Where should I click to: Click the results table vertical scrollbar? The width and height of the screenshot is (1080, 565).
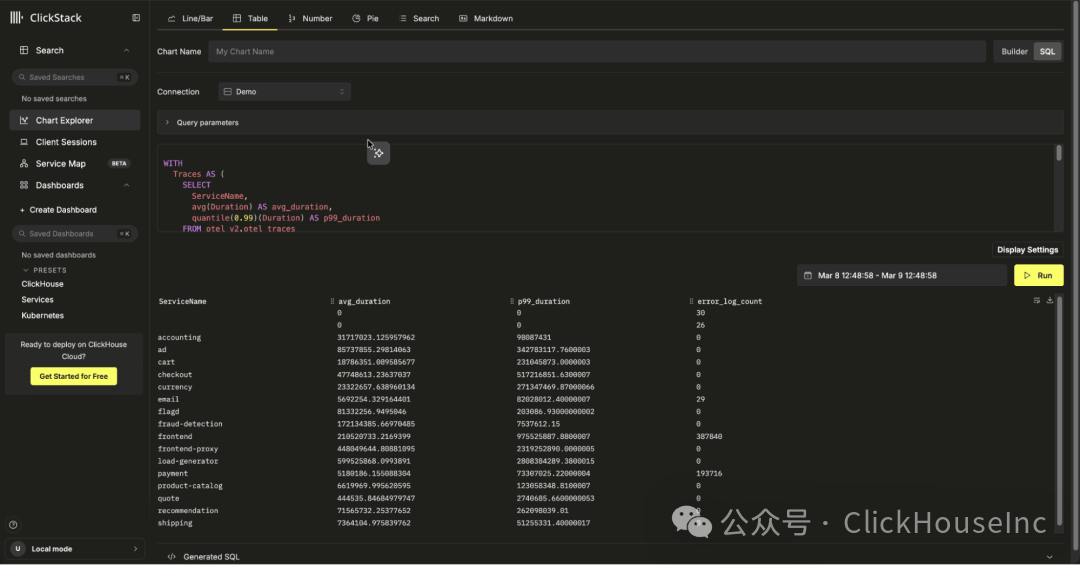(x=1059, y=410)
